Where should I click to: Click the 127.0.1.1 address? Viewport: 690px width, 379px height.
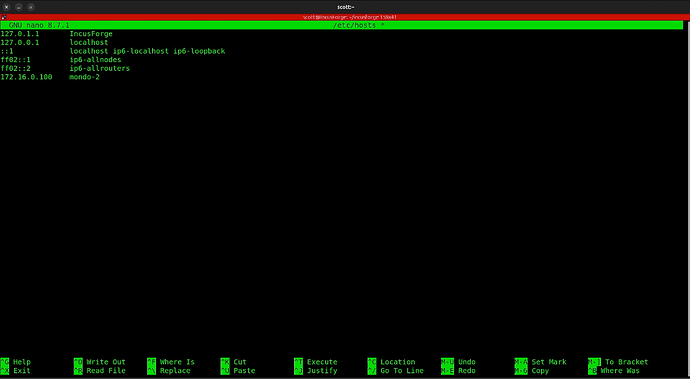pyautogui.click(x=20, y=34)
